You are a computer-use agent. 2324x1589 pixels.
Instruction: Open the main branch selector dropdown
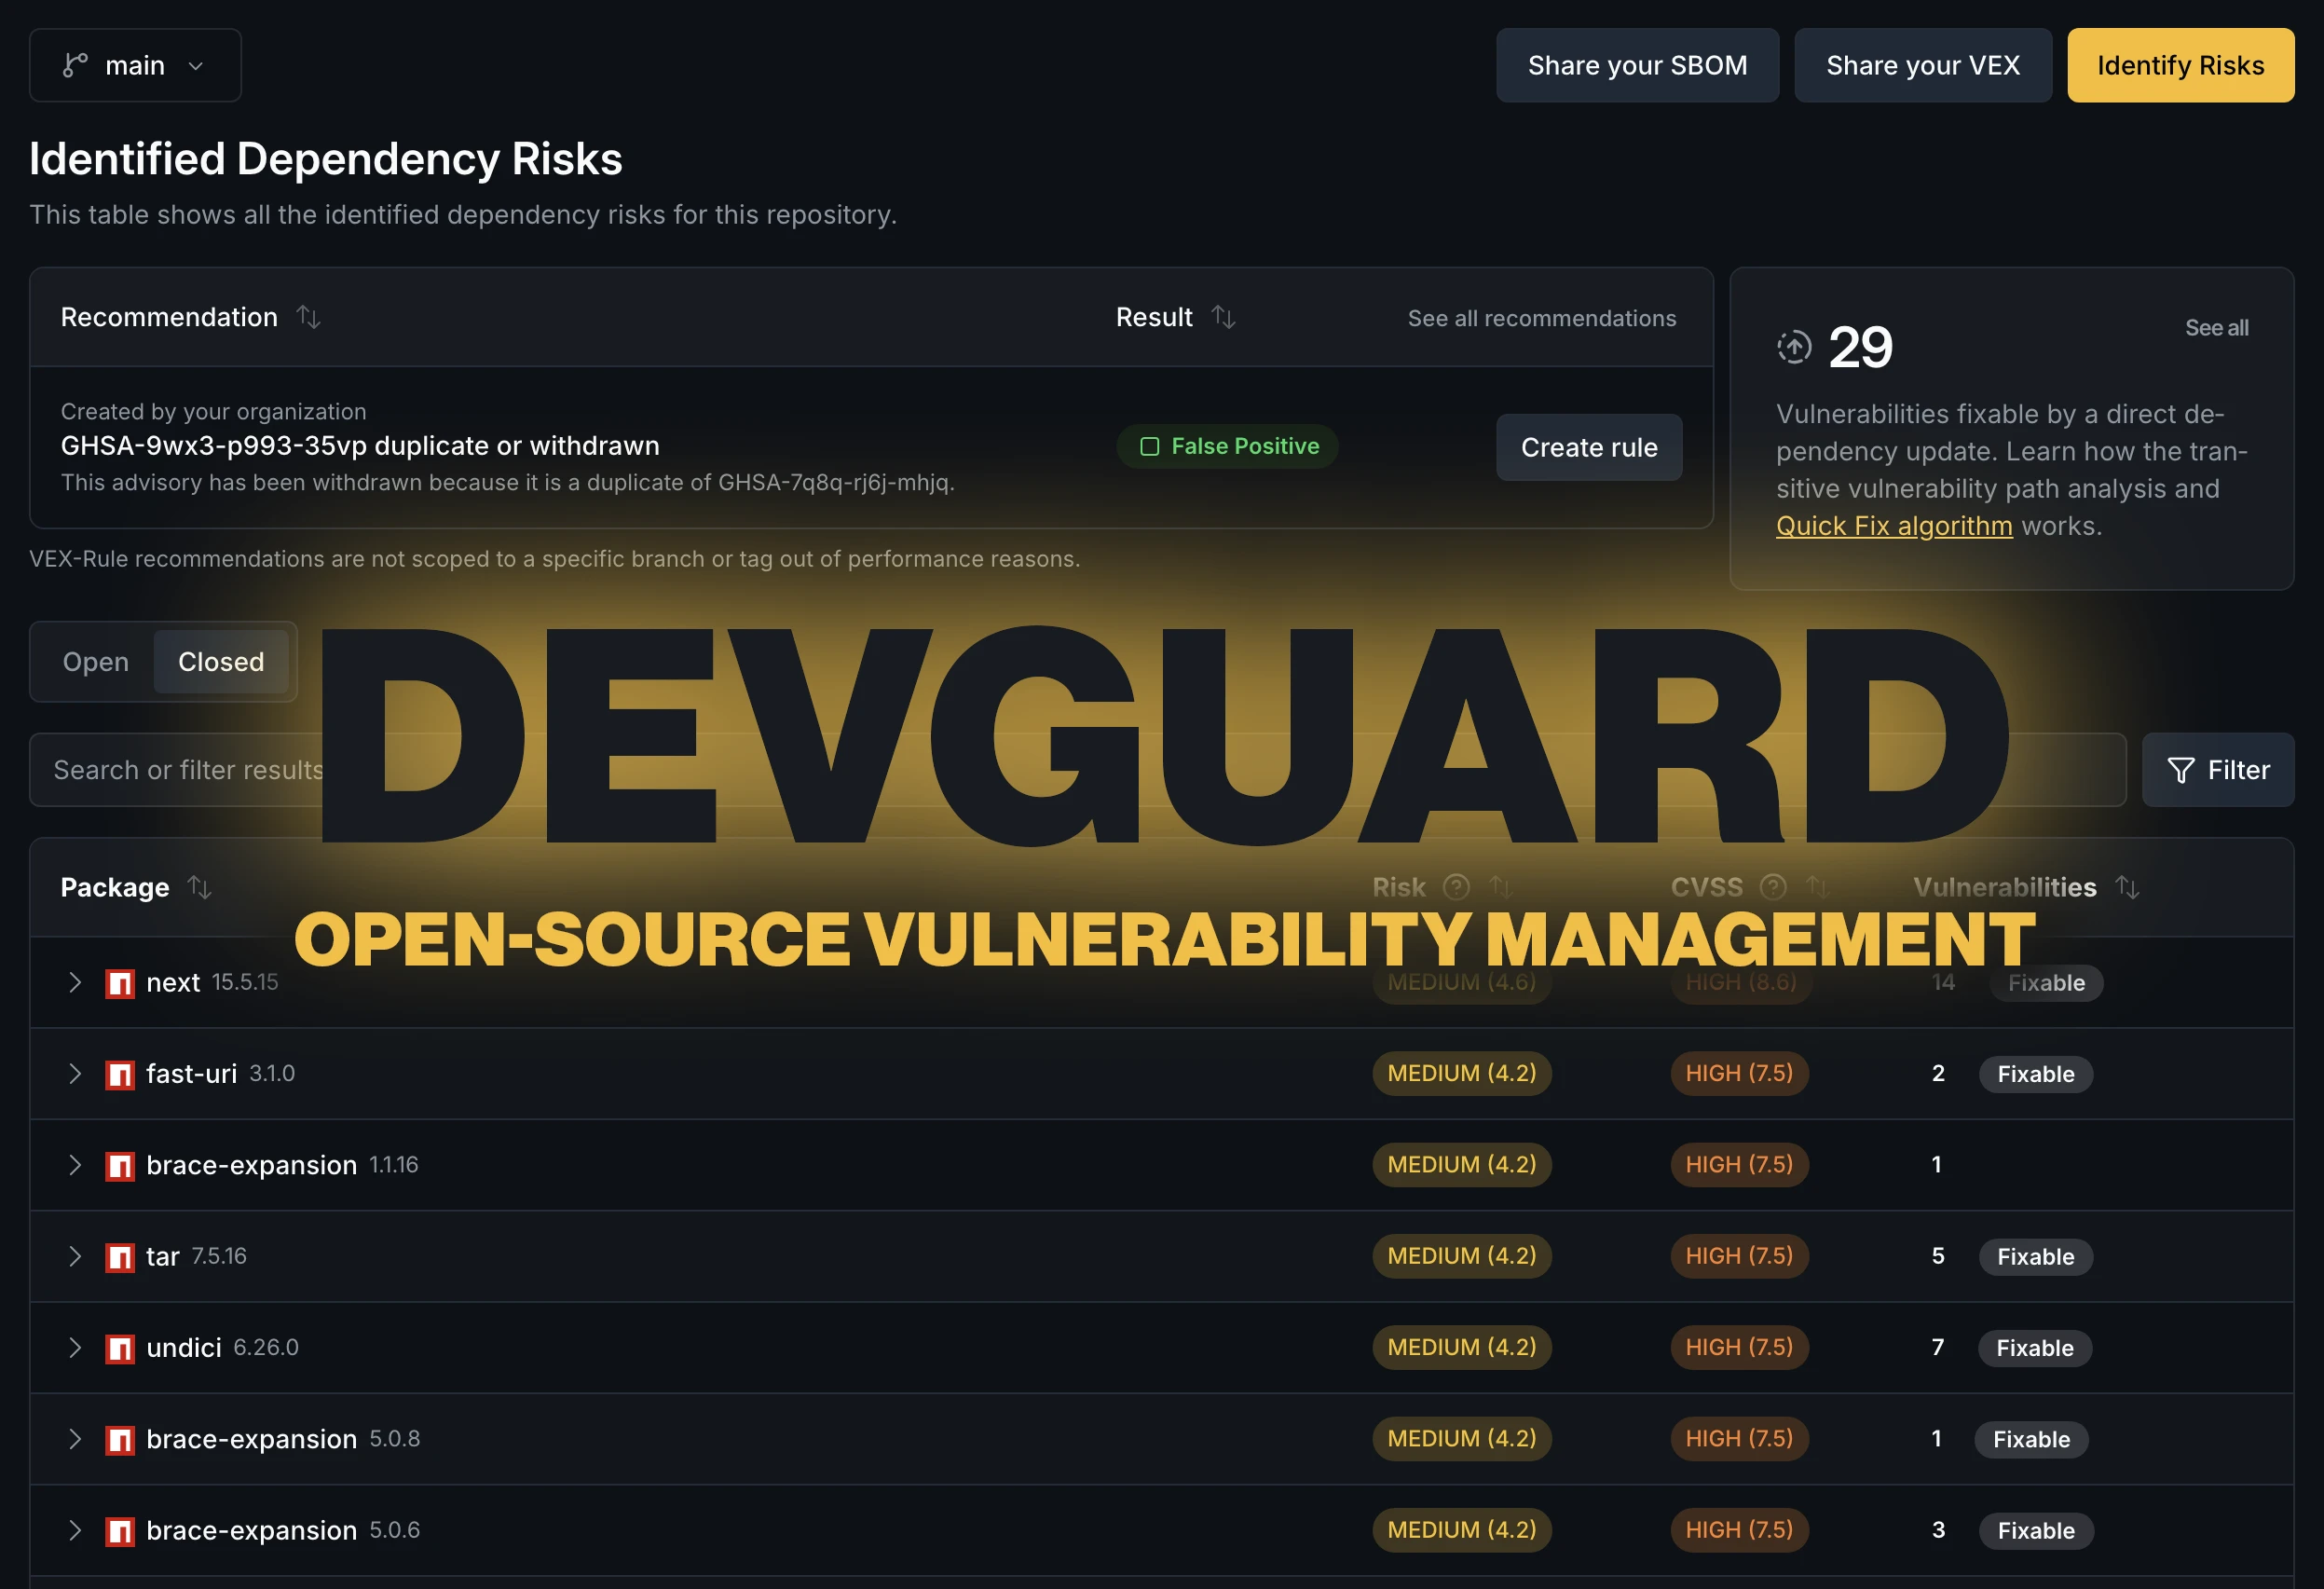(135, 65)
